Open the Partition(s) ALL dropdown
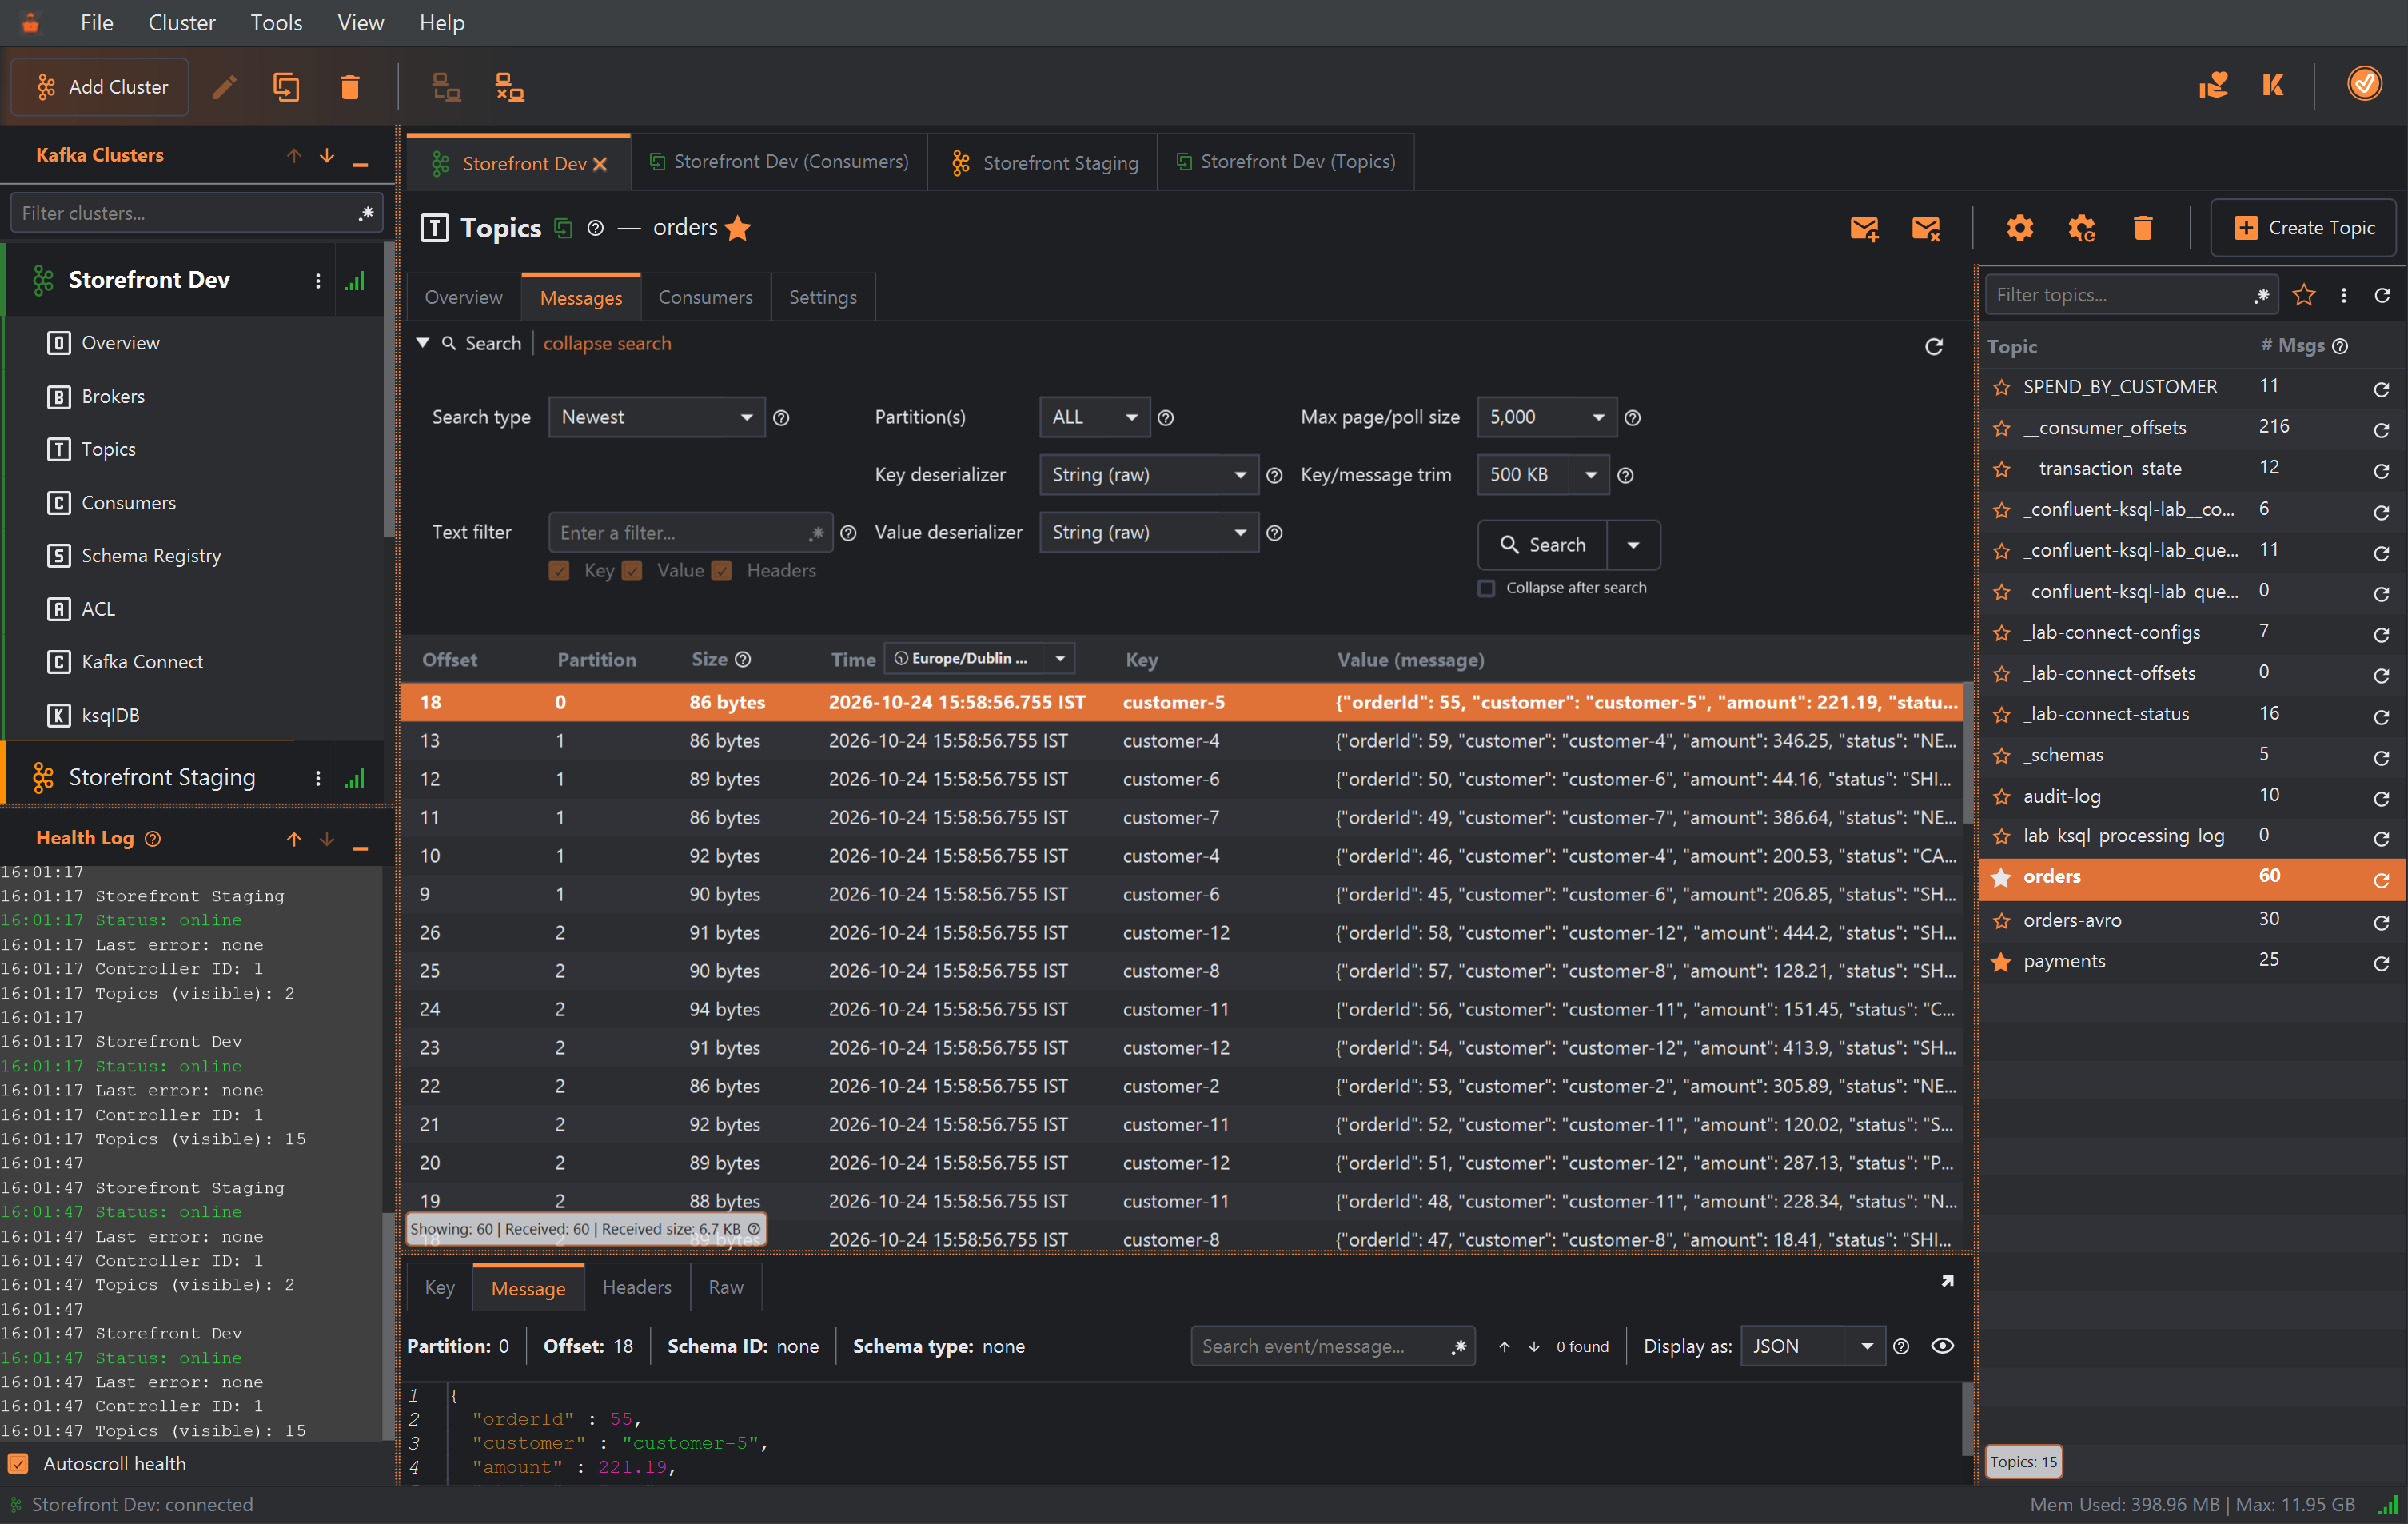 tap(1094, 417)
